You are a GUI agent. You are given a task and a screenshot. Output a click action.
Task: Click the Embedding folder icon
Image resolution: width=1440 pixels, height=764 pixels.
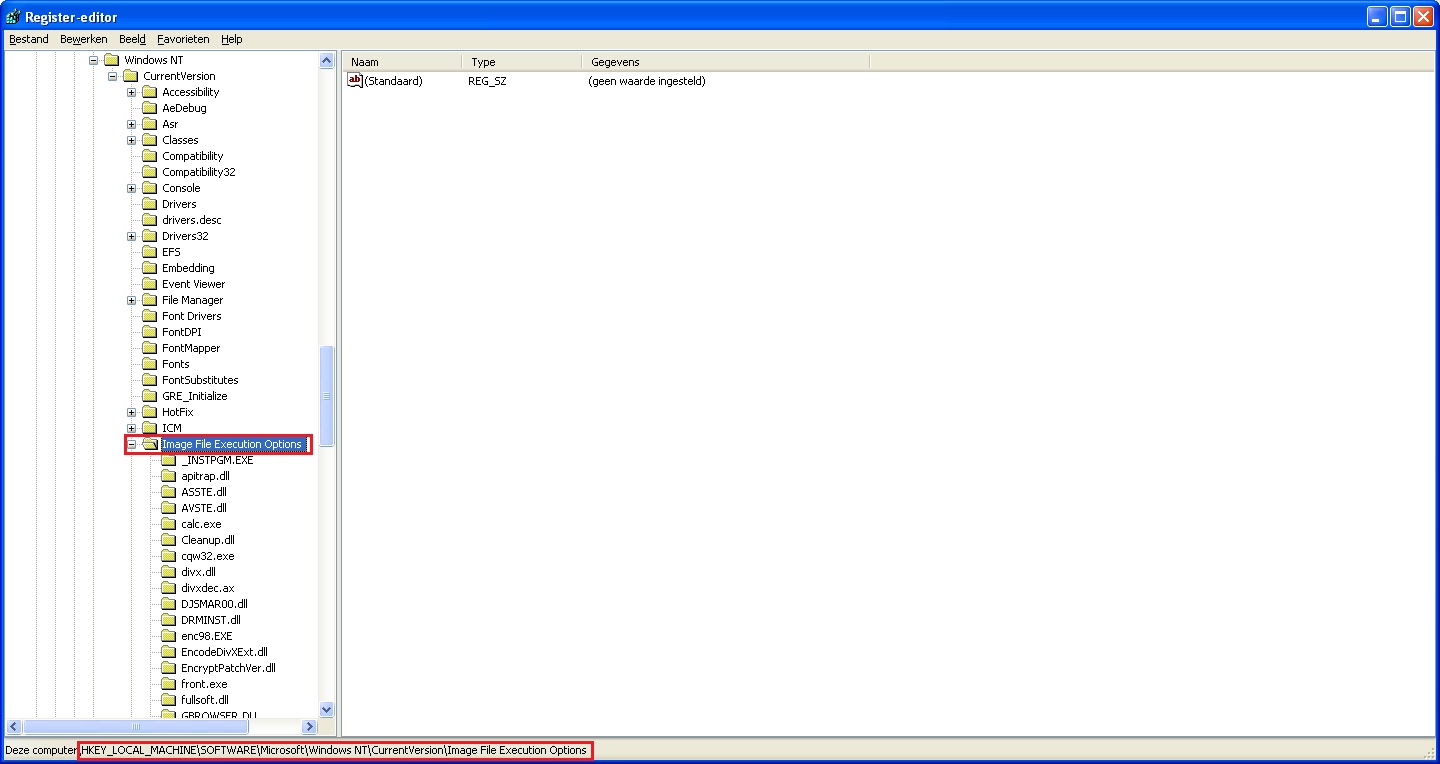point(150,268)
